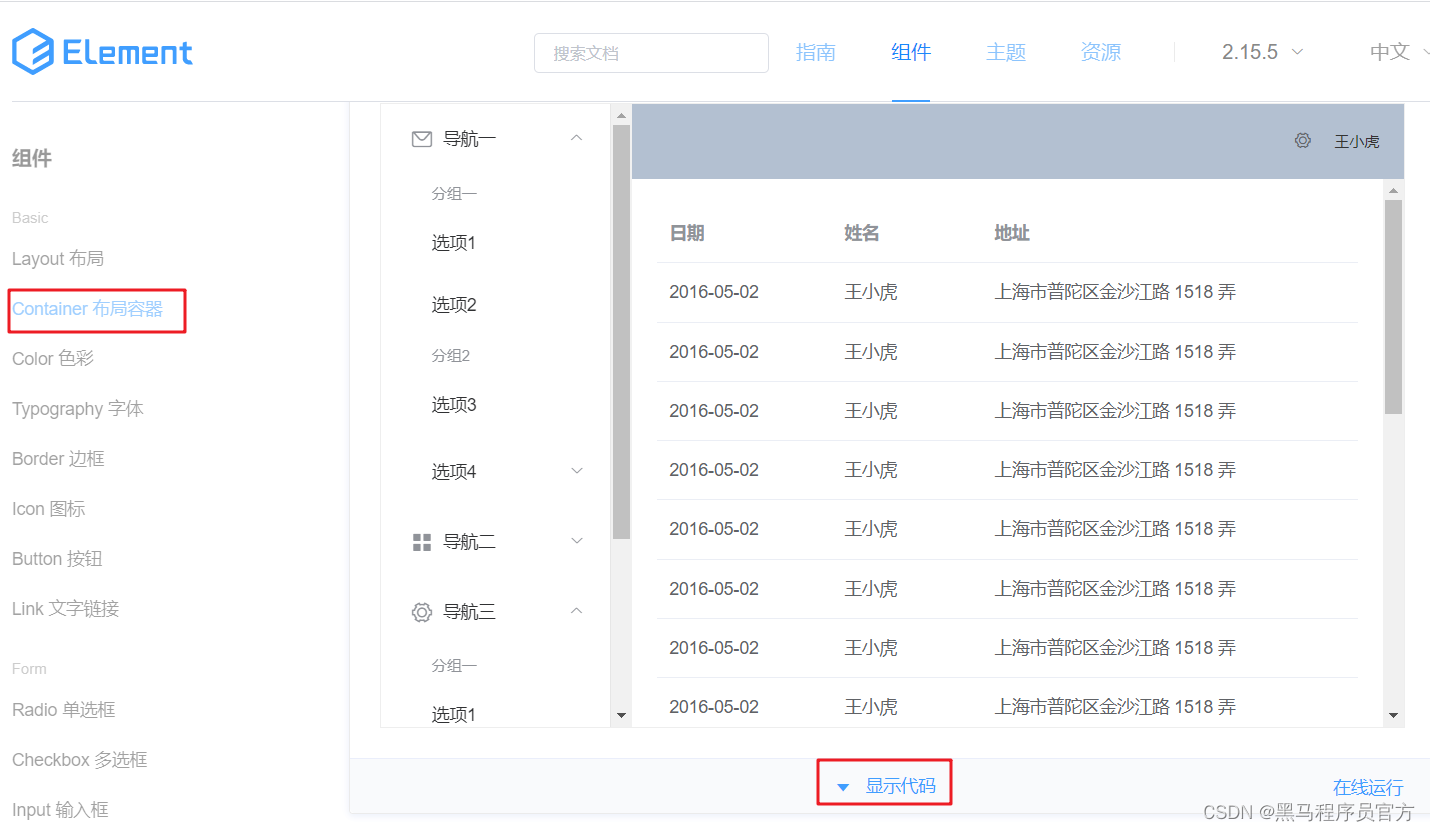Image resolution: width=1430 pixels, height=831 pixels.
Task: Click the gear icon beside 导航三
Action: 421,611
